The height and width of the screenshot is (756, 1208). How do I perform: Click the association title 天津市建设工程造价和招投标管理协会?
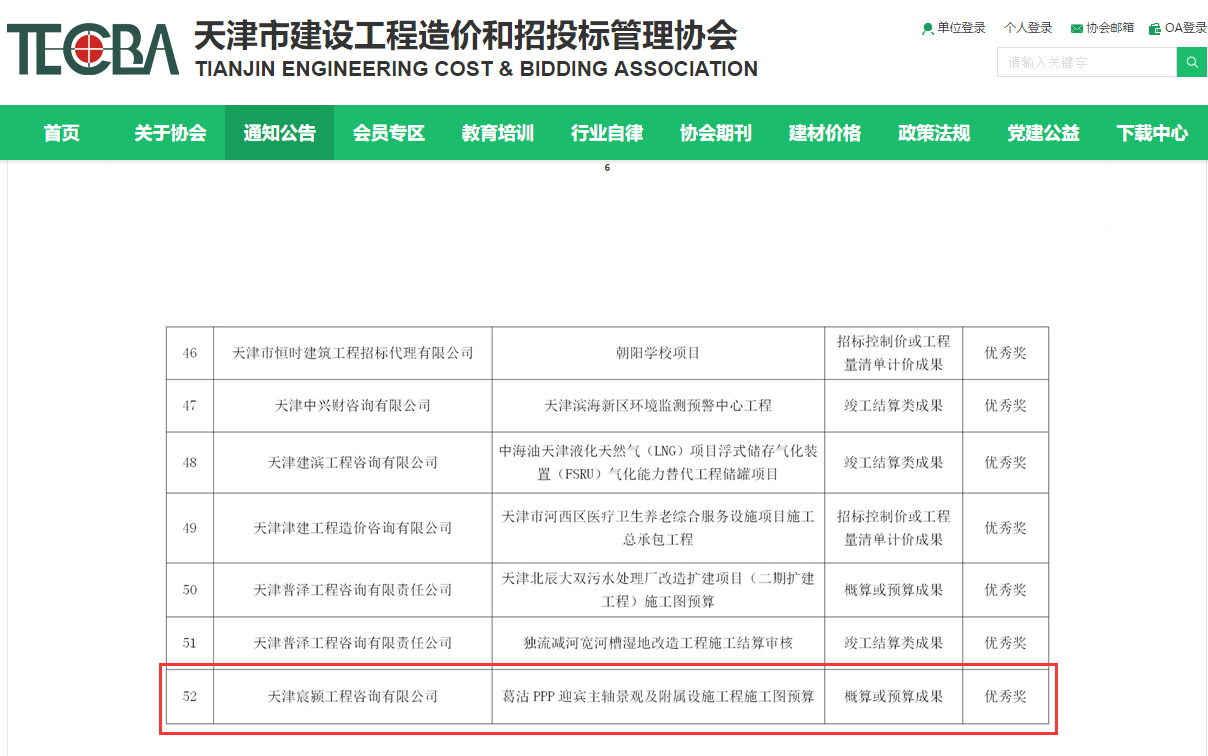tap(465, 36)
